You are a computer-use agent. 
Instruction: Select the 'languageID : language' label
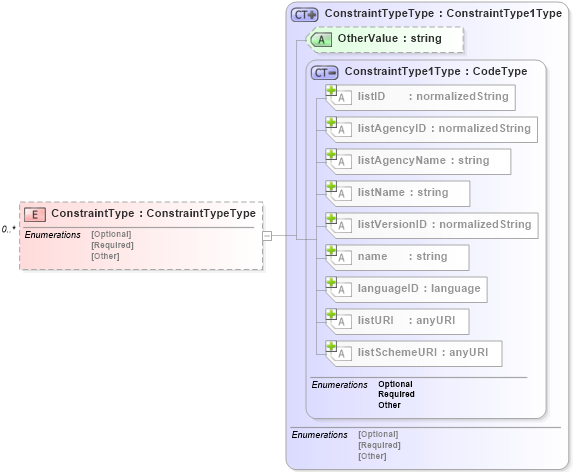coord(419,289)
